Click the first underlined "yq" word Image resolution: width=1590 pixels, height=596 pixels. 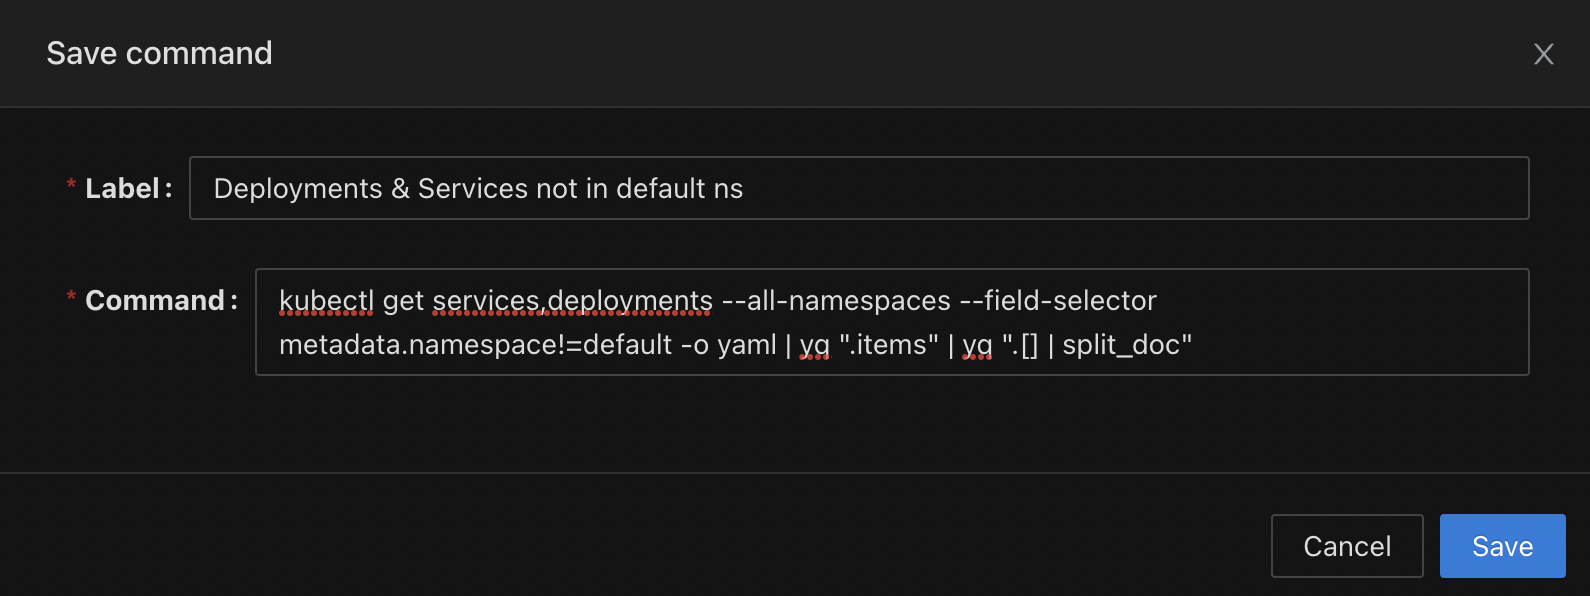(814, 344)
